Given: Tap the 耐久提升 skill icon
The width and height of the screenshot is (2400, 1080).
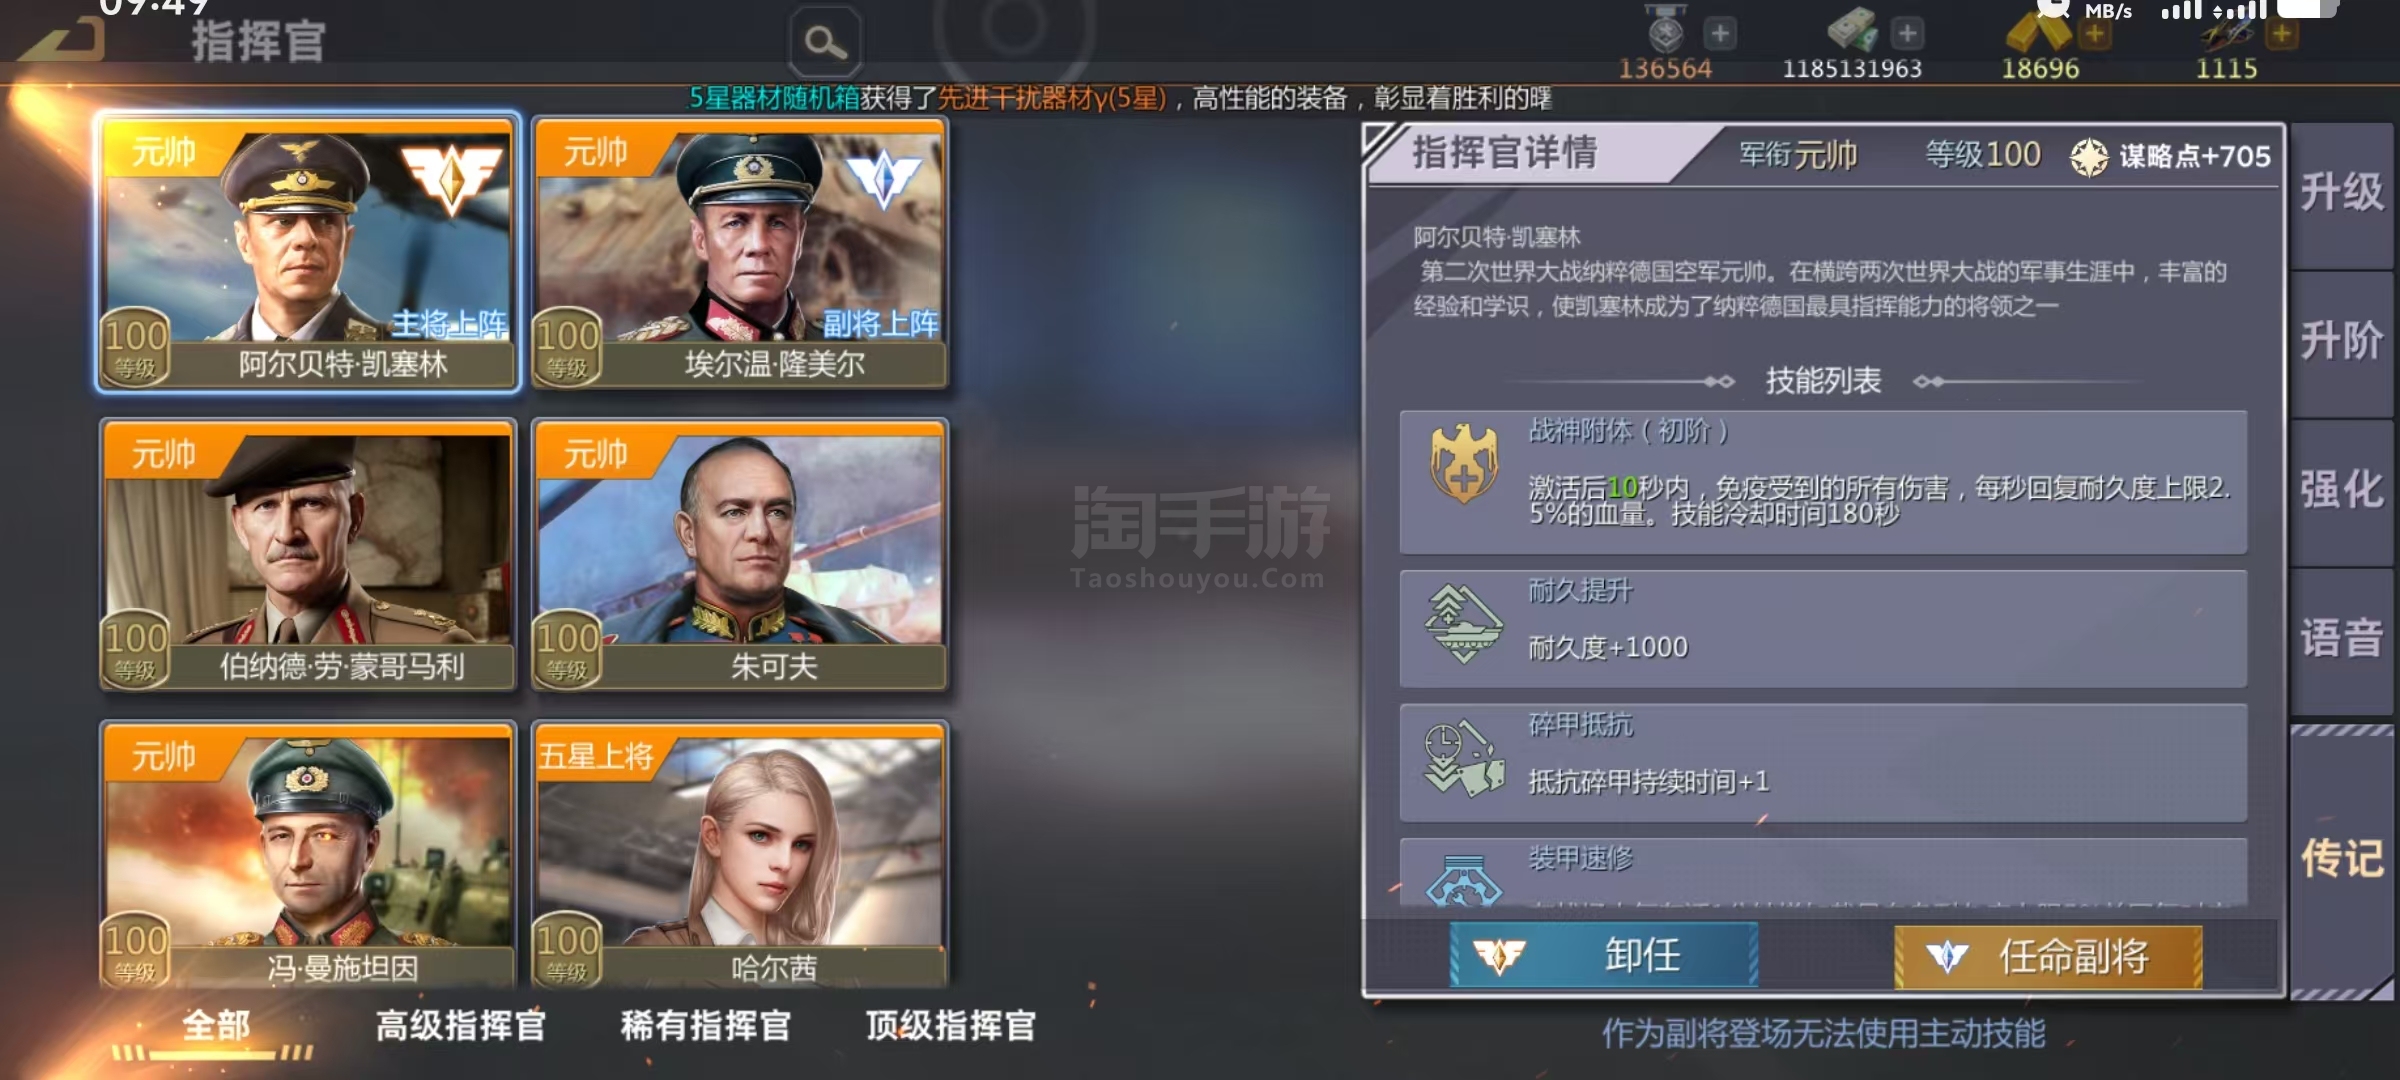Looking at the screenshot, I should [x=1464, y=623].
